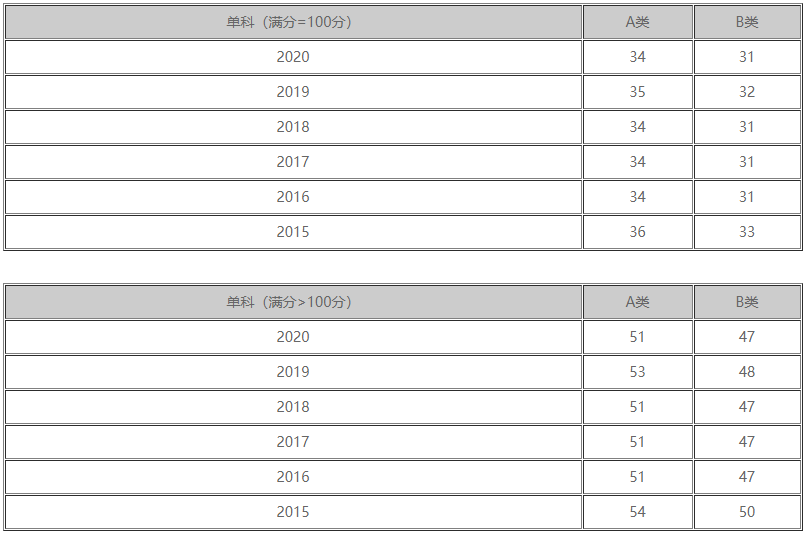The height and width of the screenshot is (536, 807).
Task: Click the 33 value in 2015 row
Action: [x=747, y=232]
